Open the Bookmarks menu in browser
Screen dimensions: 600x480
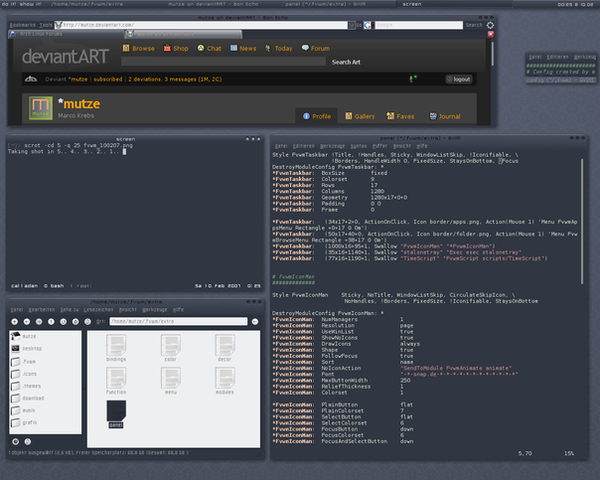pos(23,25)
